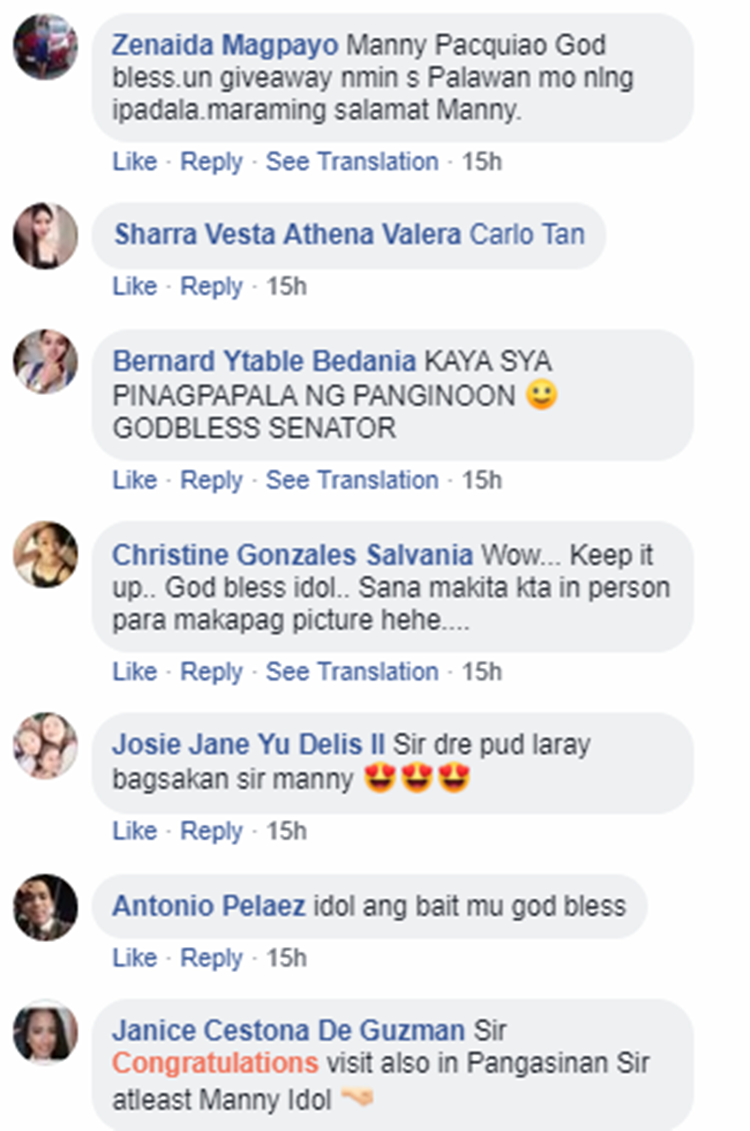
Task: Reply to Sharra Vesta Athena Valera's comment
Action: tap(211, 287)
